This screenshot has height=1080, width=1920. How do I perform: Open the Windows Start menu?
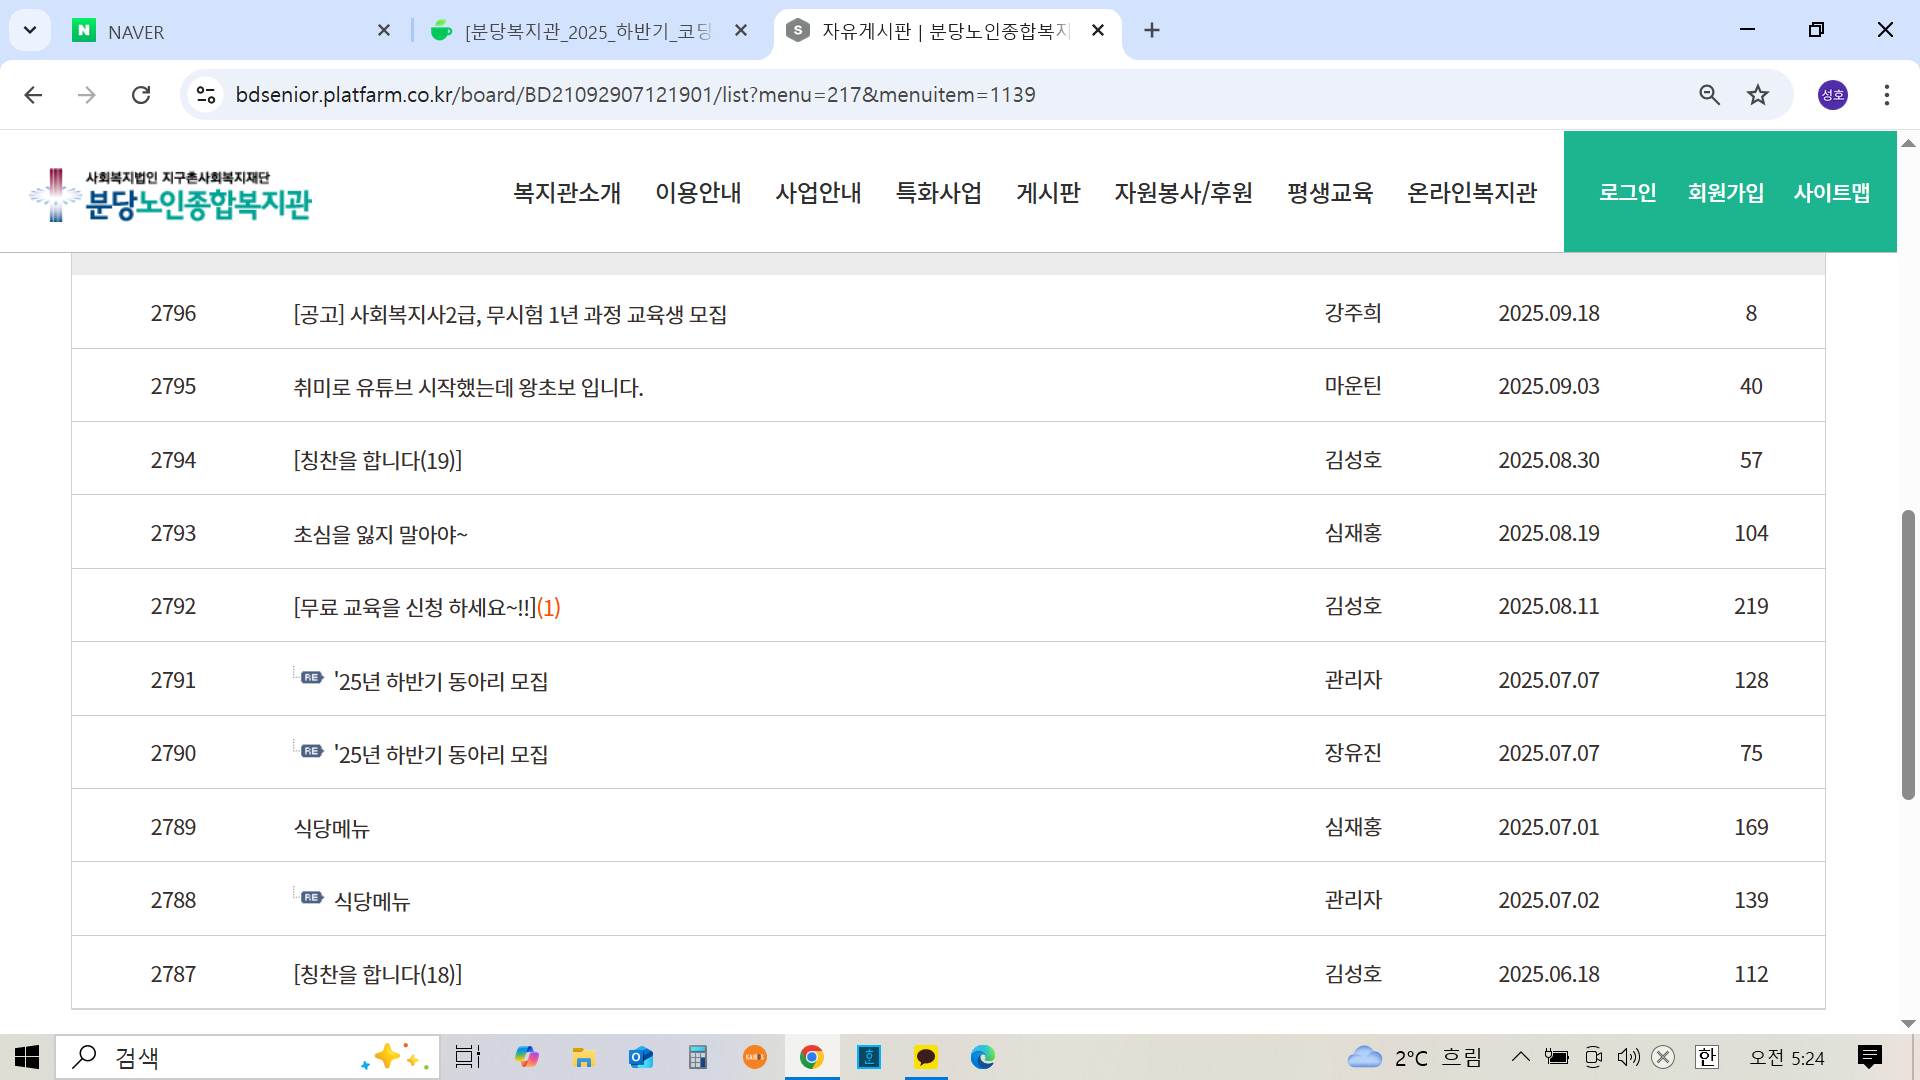tap(27, 1057)
